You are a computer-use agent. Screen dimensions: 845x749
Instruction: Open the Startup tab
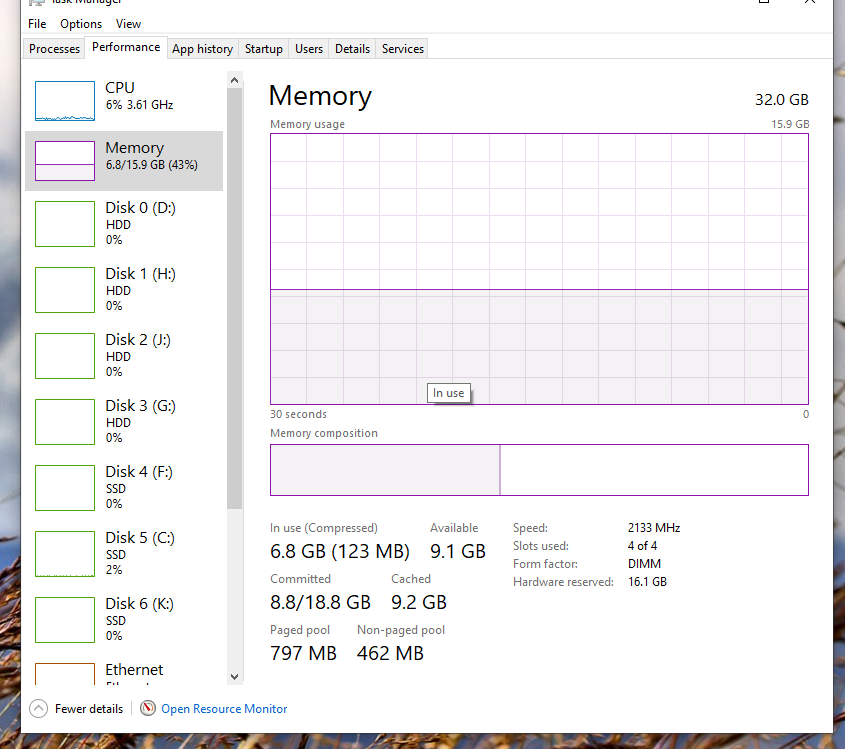pos(264,48)
